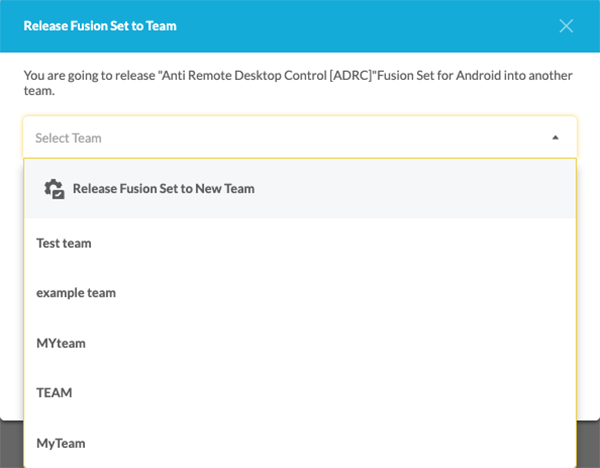Click the trailing "team." word in description
Image resolution: width=600 pixels, height=468 pixels.
tap(38, 91)
